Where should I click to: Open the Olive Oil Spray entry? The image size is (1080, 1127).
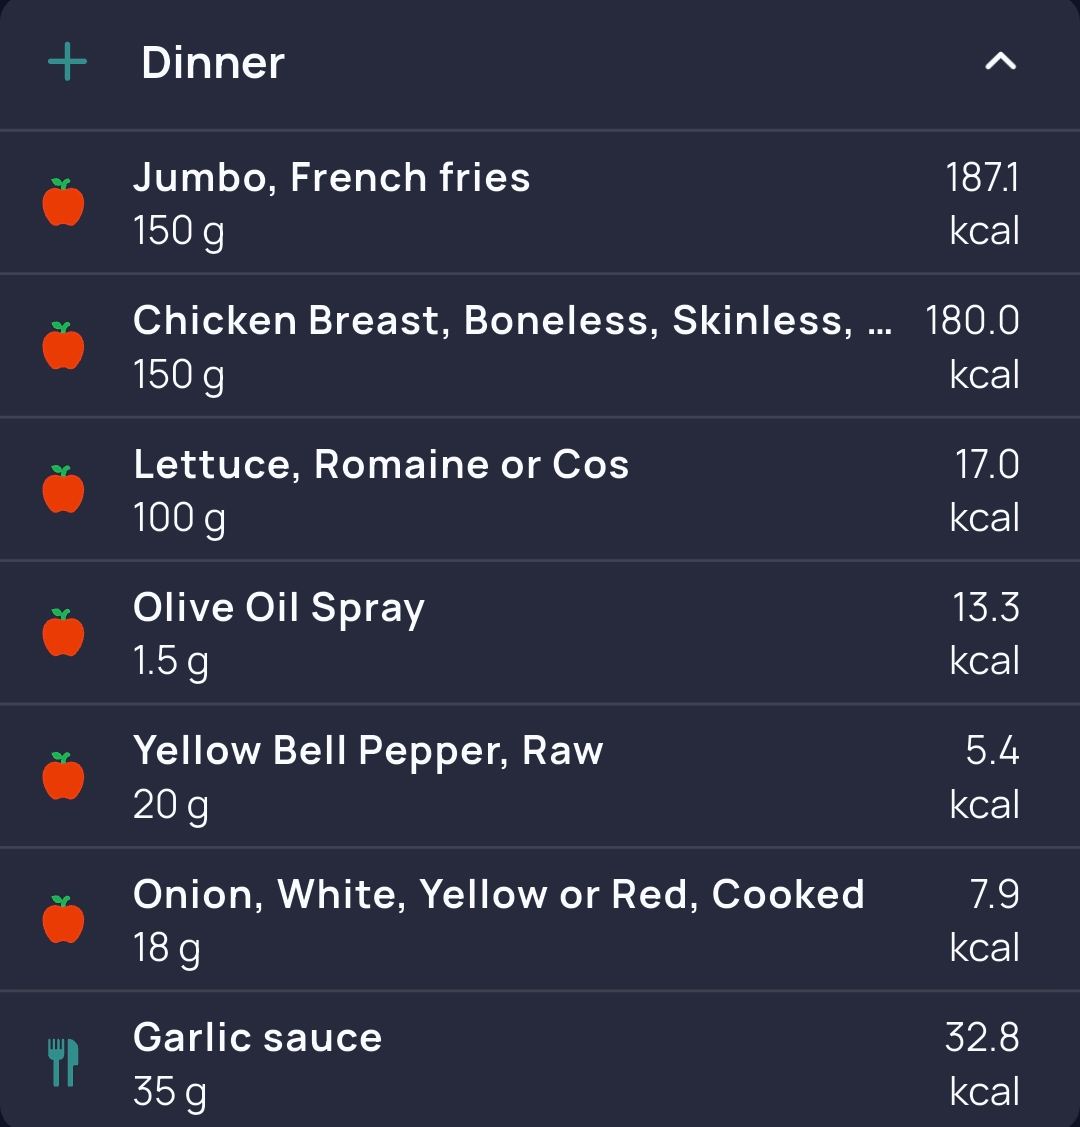(x=540, y=632)
